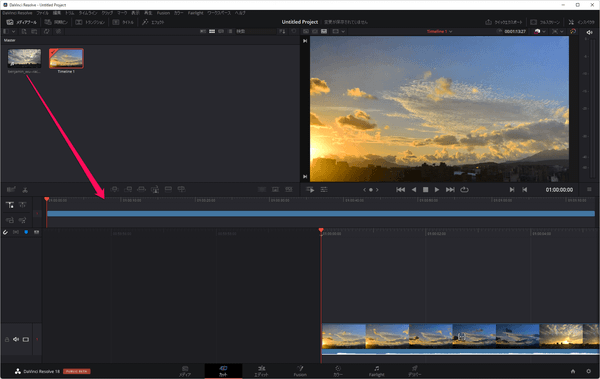Open the 編集 (Edit) menu

[57, 13]
